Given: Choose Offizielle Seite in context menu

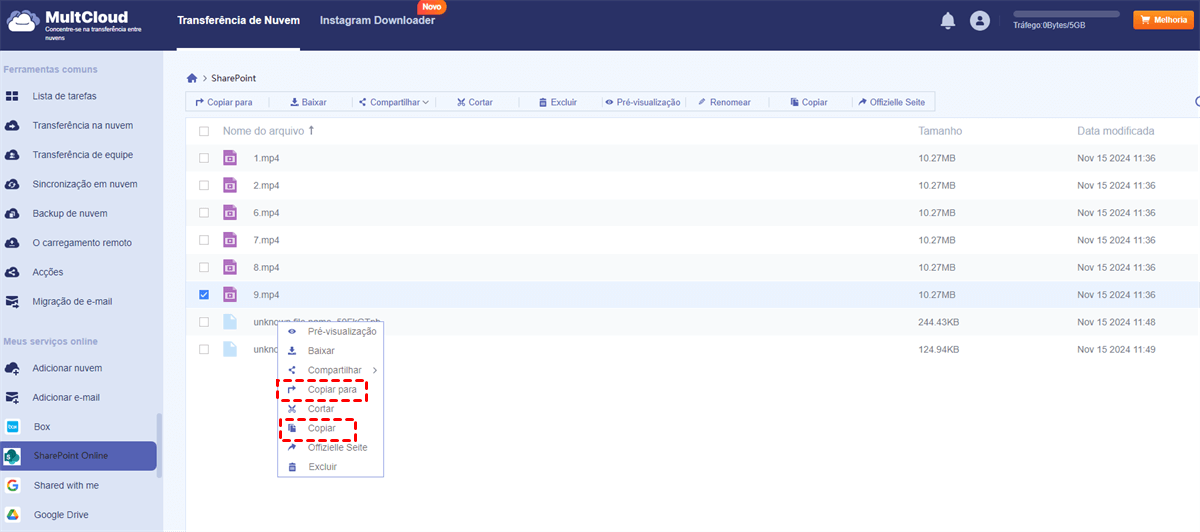Looking at the screenshot, I should point(330,448).
